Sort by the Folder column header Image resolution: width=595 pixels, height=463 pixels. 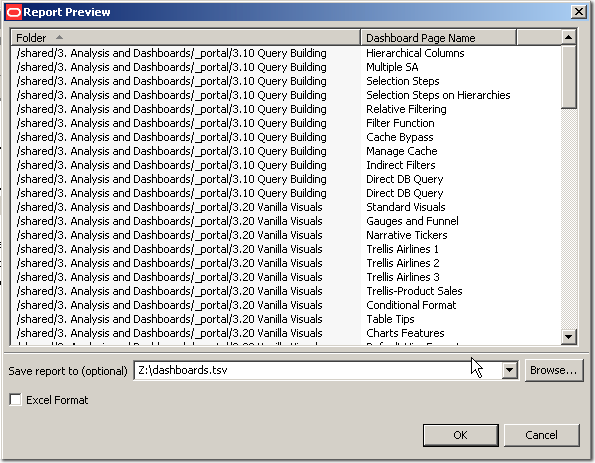pyautogui.click(x=186, y=38)
